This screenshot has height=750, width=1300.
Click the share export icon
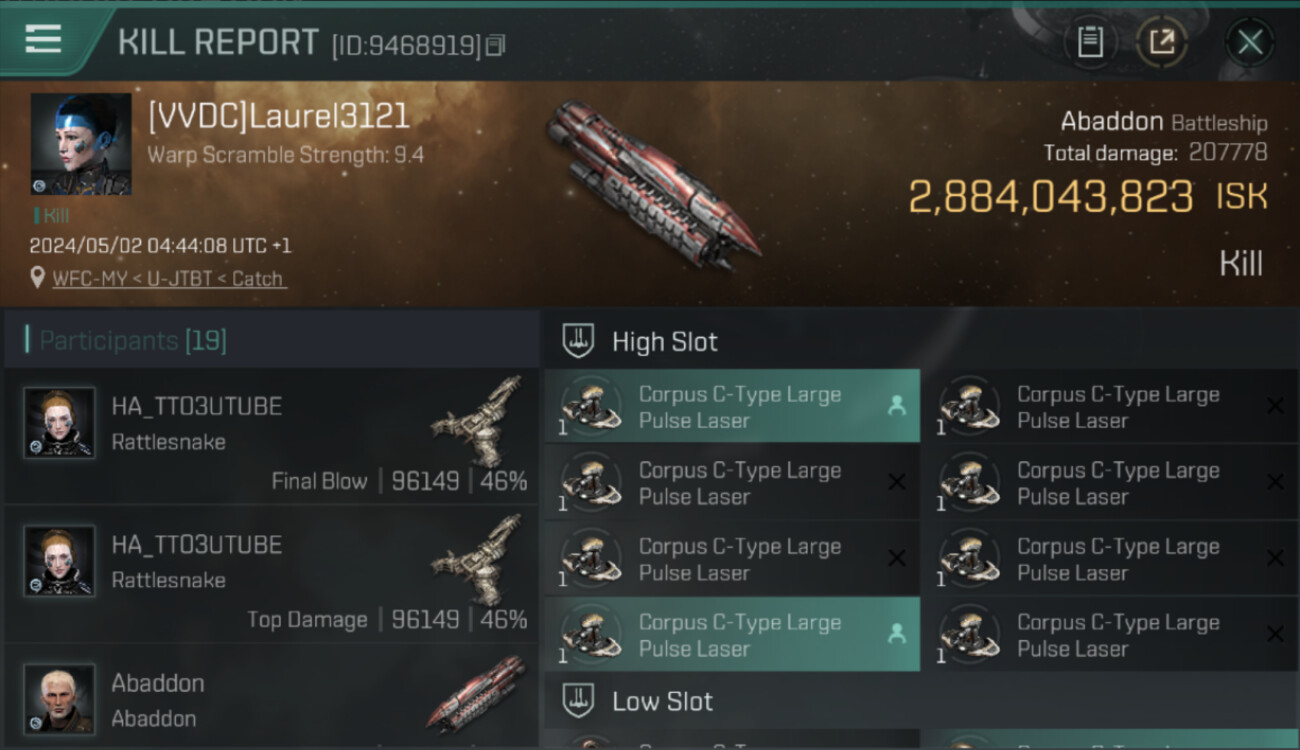point(1162,42)
